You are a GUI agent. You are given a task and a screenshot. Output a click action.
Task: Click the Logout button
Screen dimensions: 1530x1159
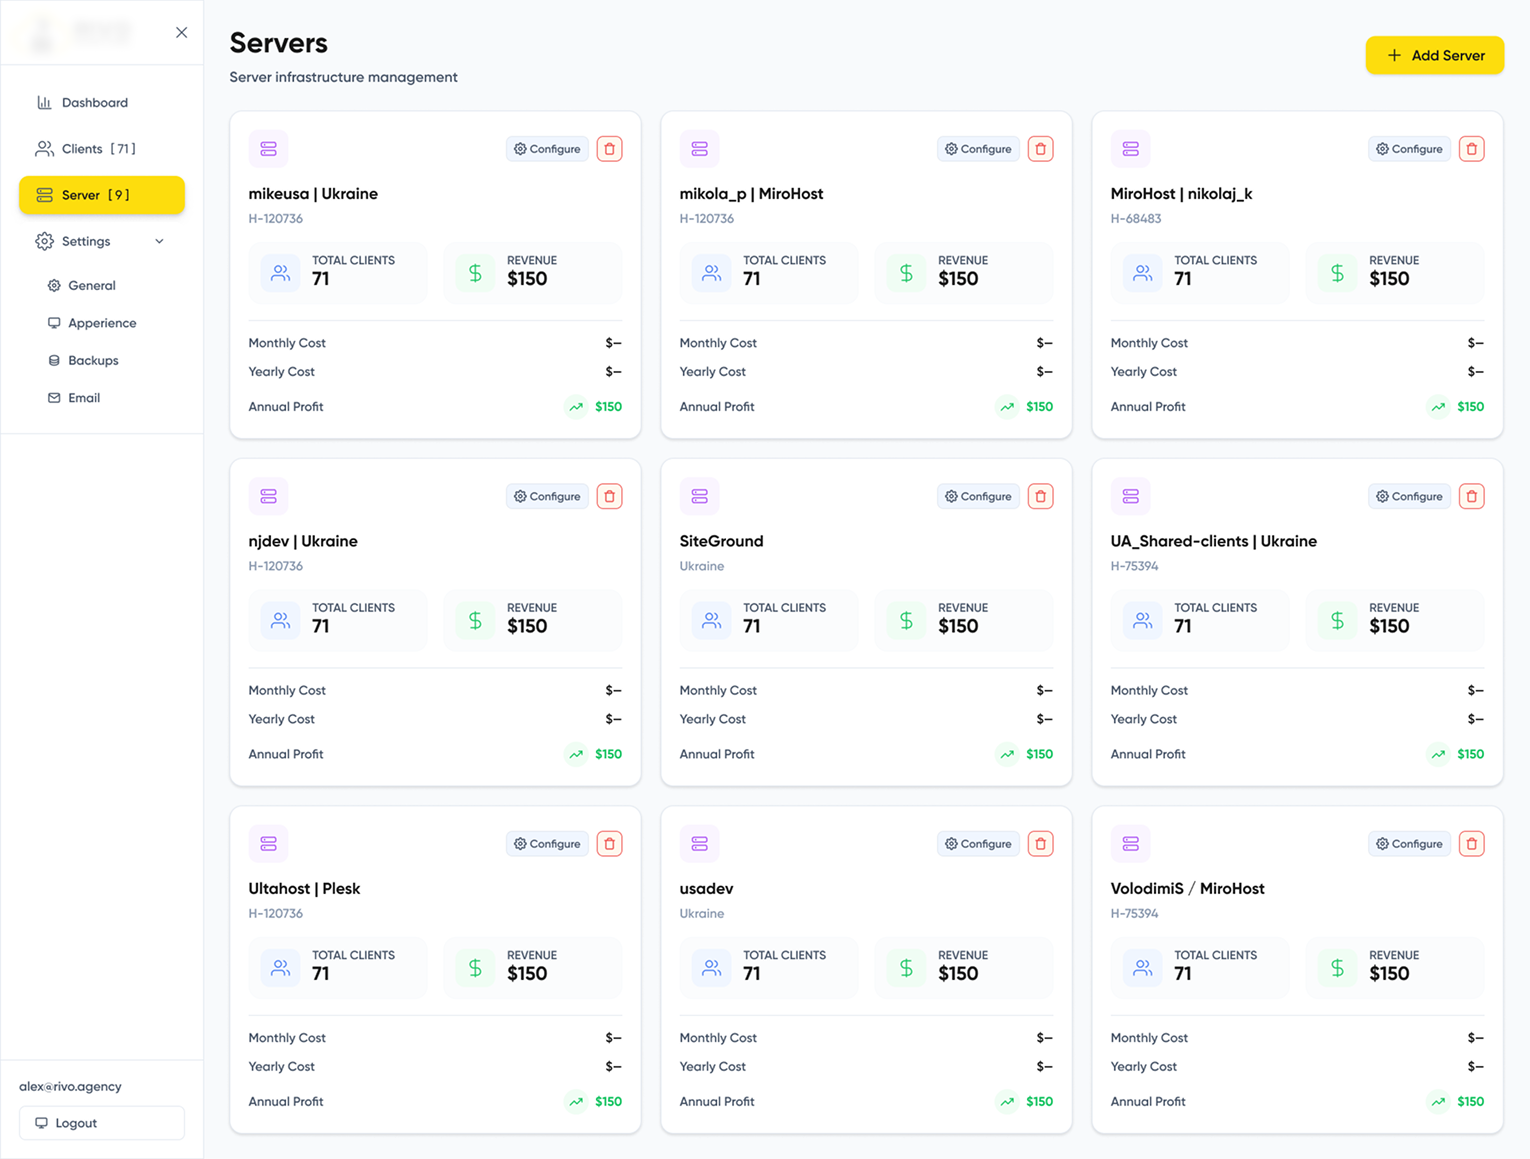pos(101,1122)
